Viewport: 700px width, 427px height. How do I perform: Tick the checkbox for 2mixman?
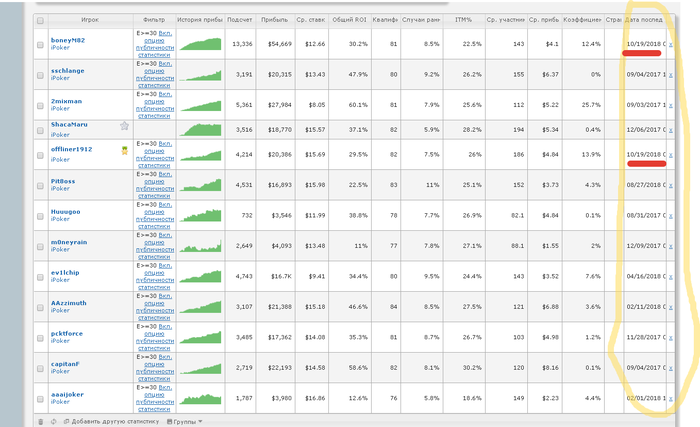40,105
